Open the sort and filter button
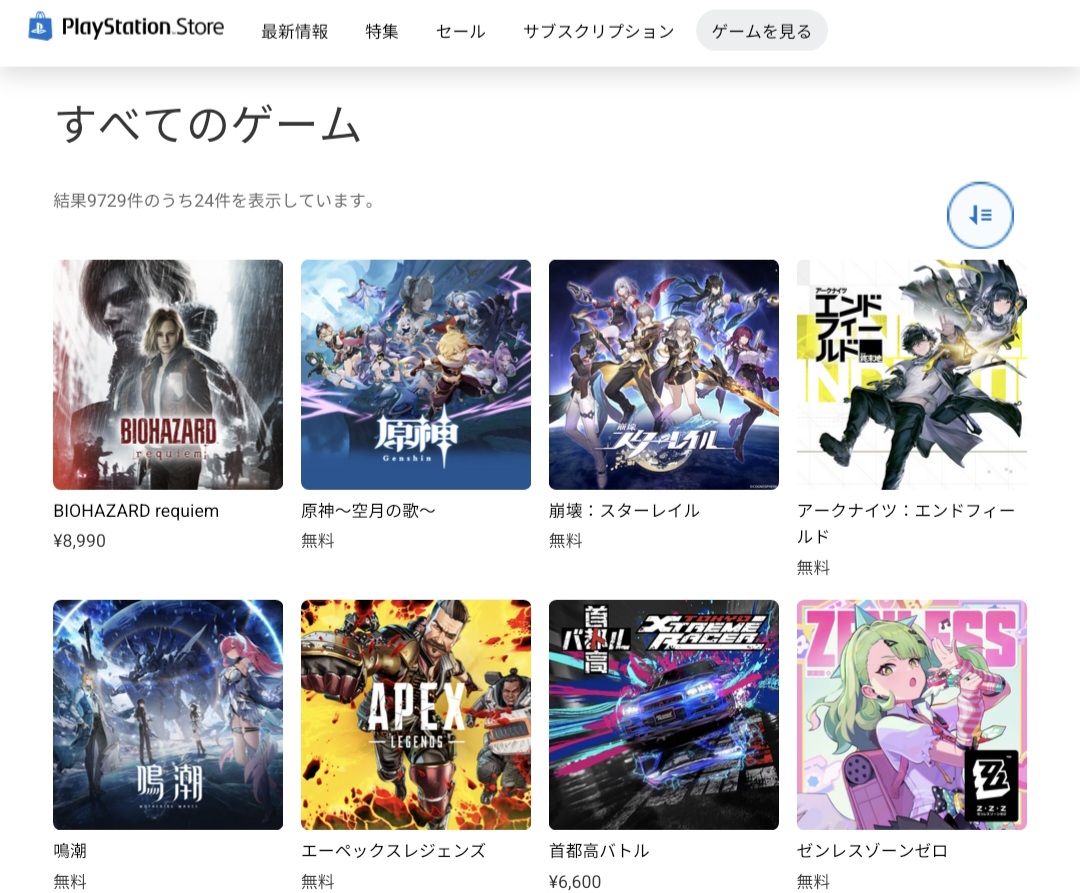 click(980, 215)
